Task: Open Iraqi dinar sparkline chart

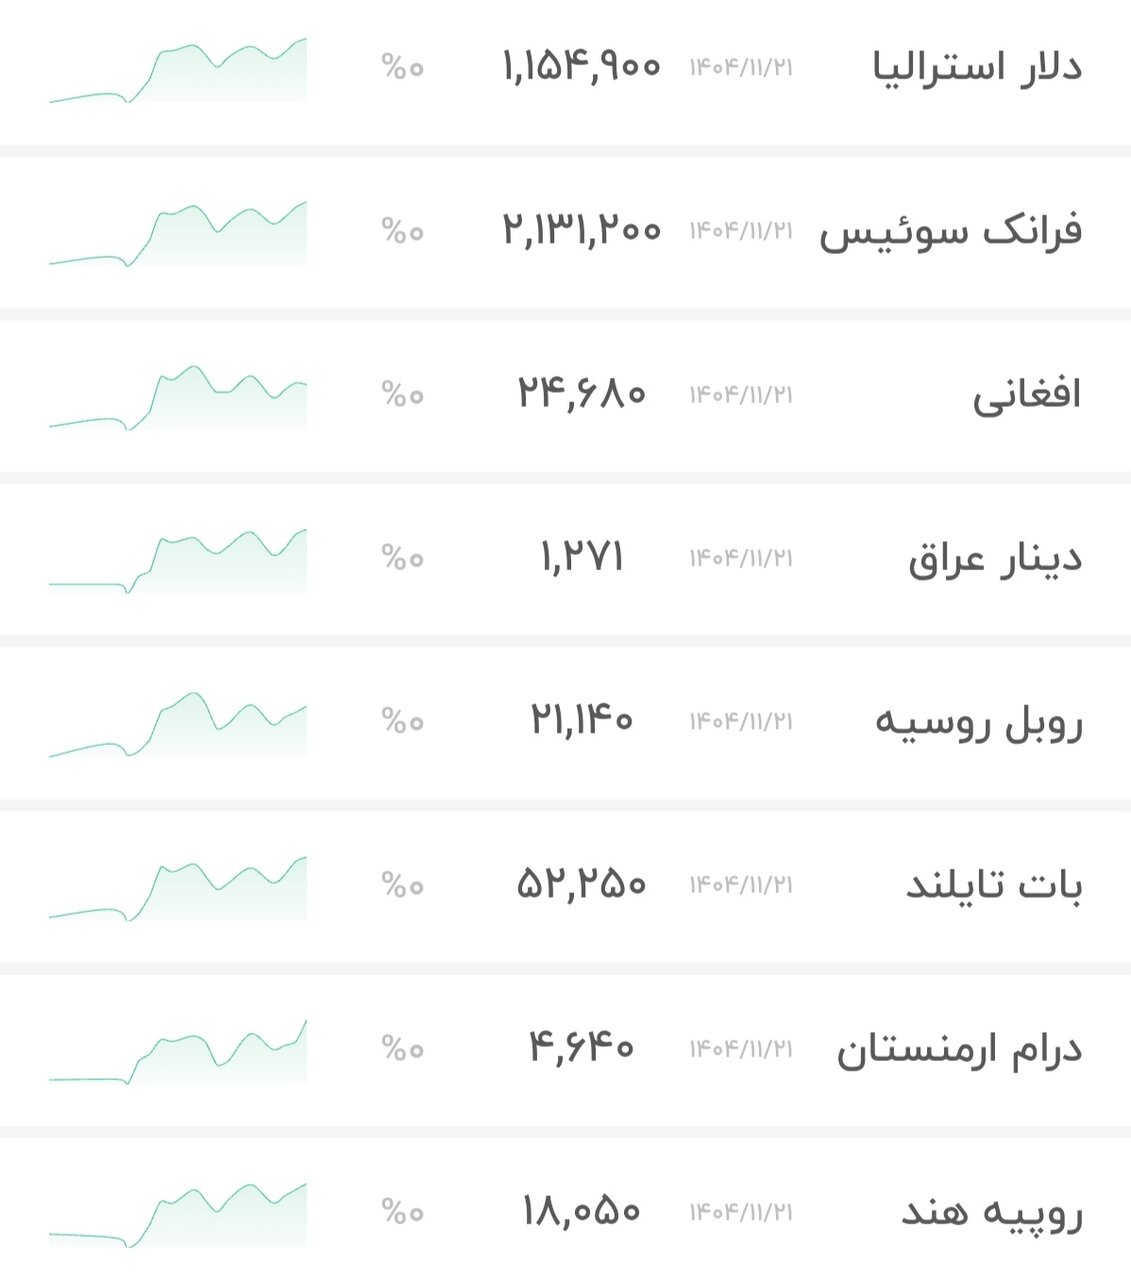Action: coord(178,561)
